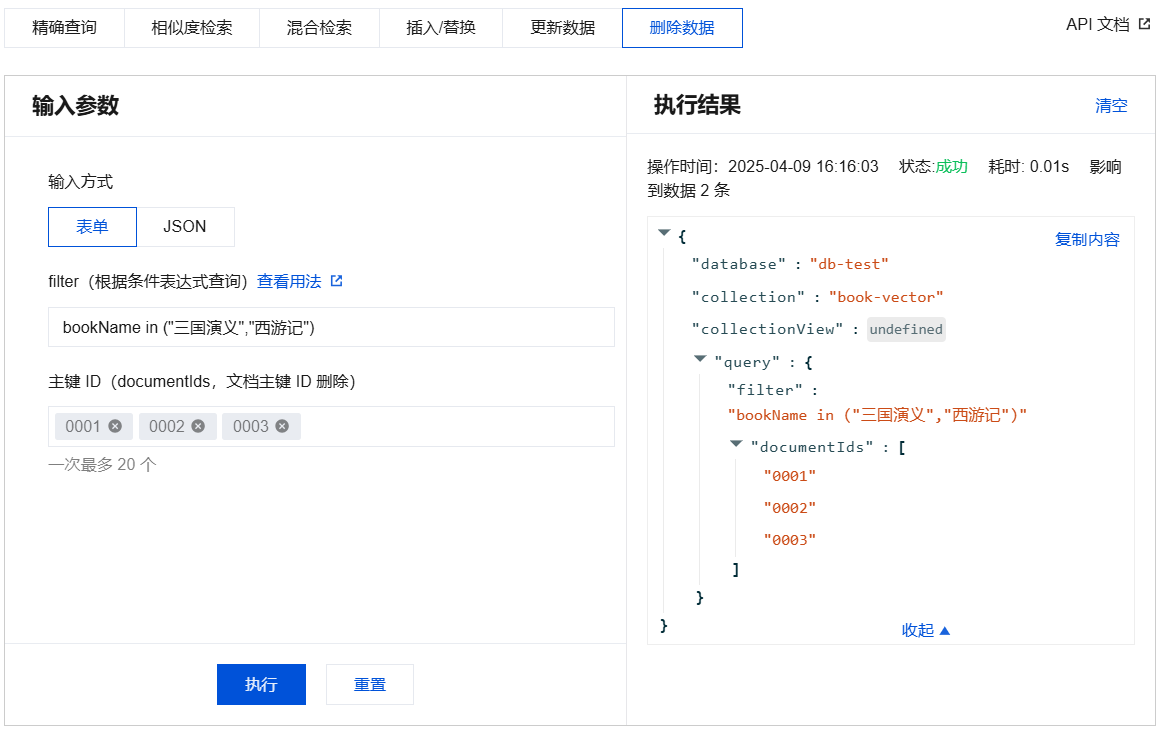Screen dimensions: 1159x732
Task: Remove the 0001 tag via its x icon
Action: pos(115,426)
